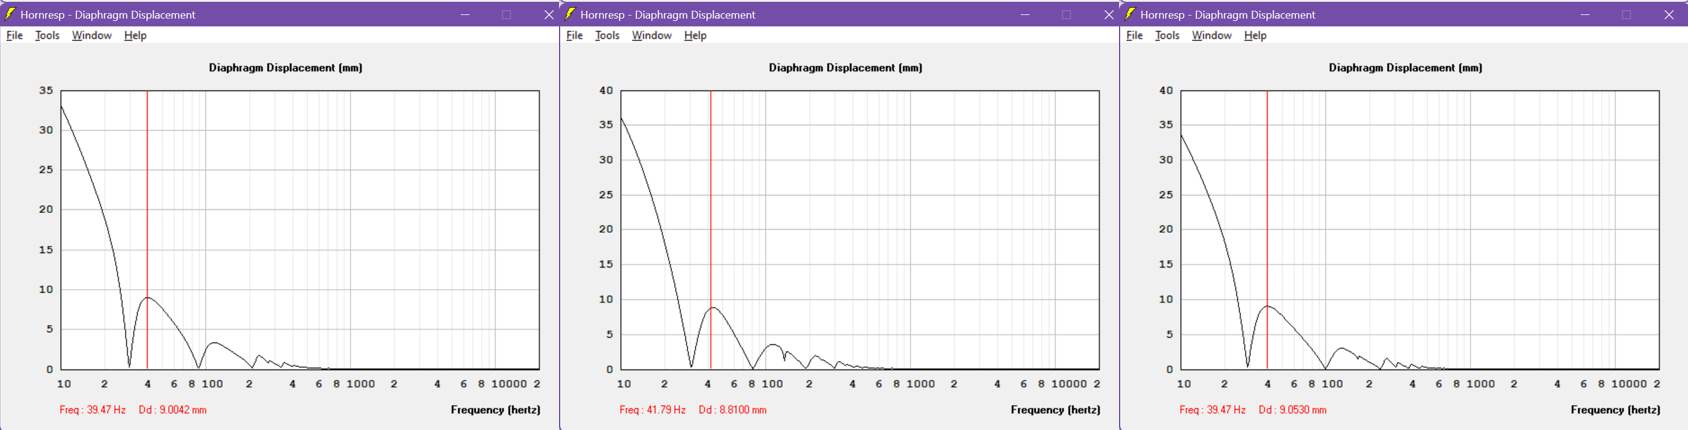Viewport: 1688px width, 430px height.
Task: Click 'Diaphragm Displacement (mm)' heading in left window
Action: point(286,68)
